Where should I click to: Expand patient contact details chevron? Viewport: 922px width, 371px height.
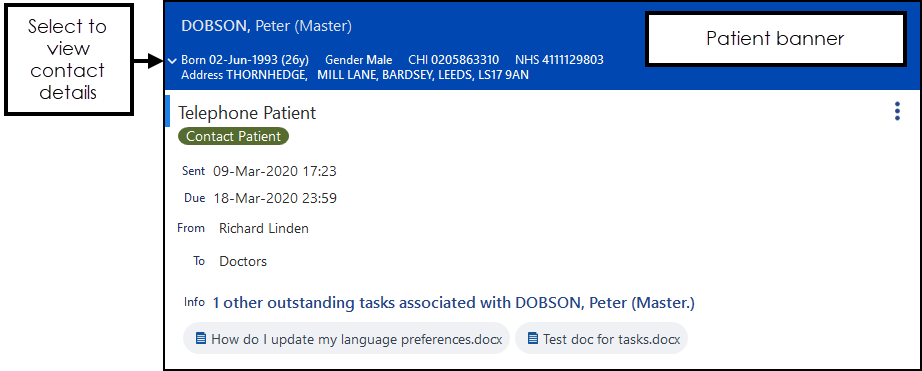(172, 61)
